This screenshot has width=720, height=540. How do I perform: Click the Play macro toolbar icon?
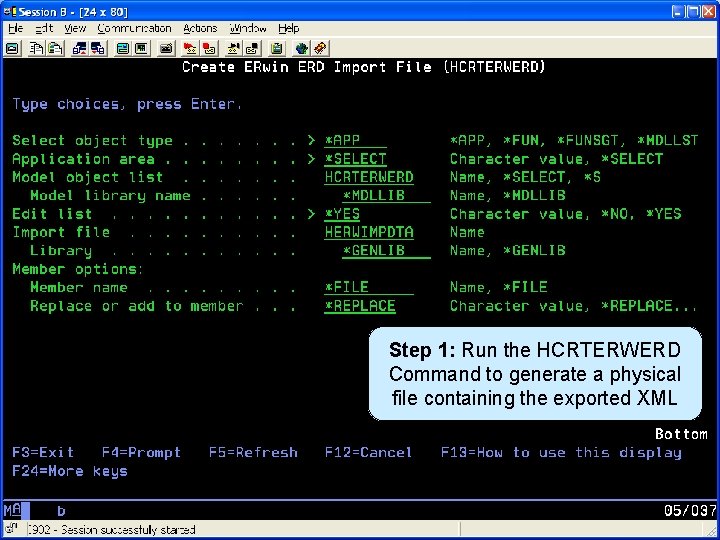[x=233, y=48]
